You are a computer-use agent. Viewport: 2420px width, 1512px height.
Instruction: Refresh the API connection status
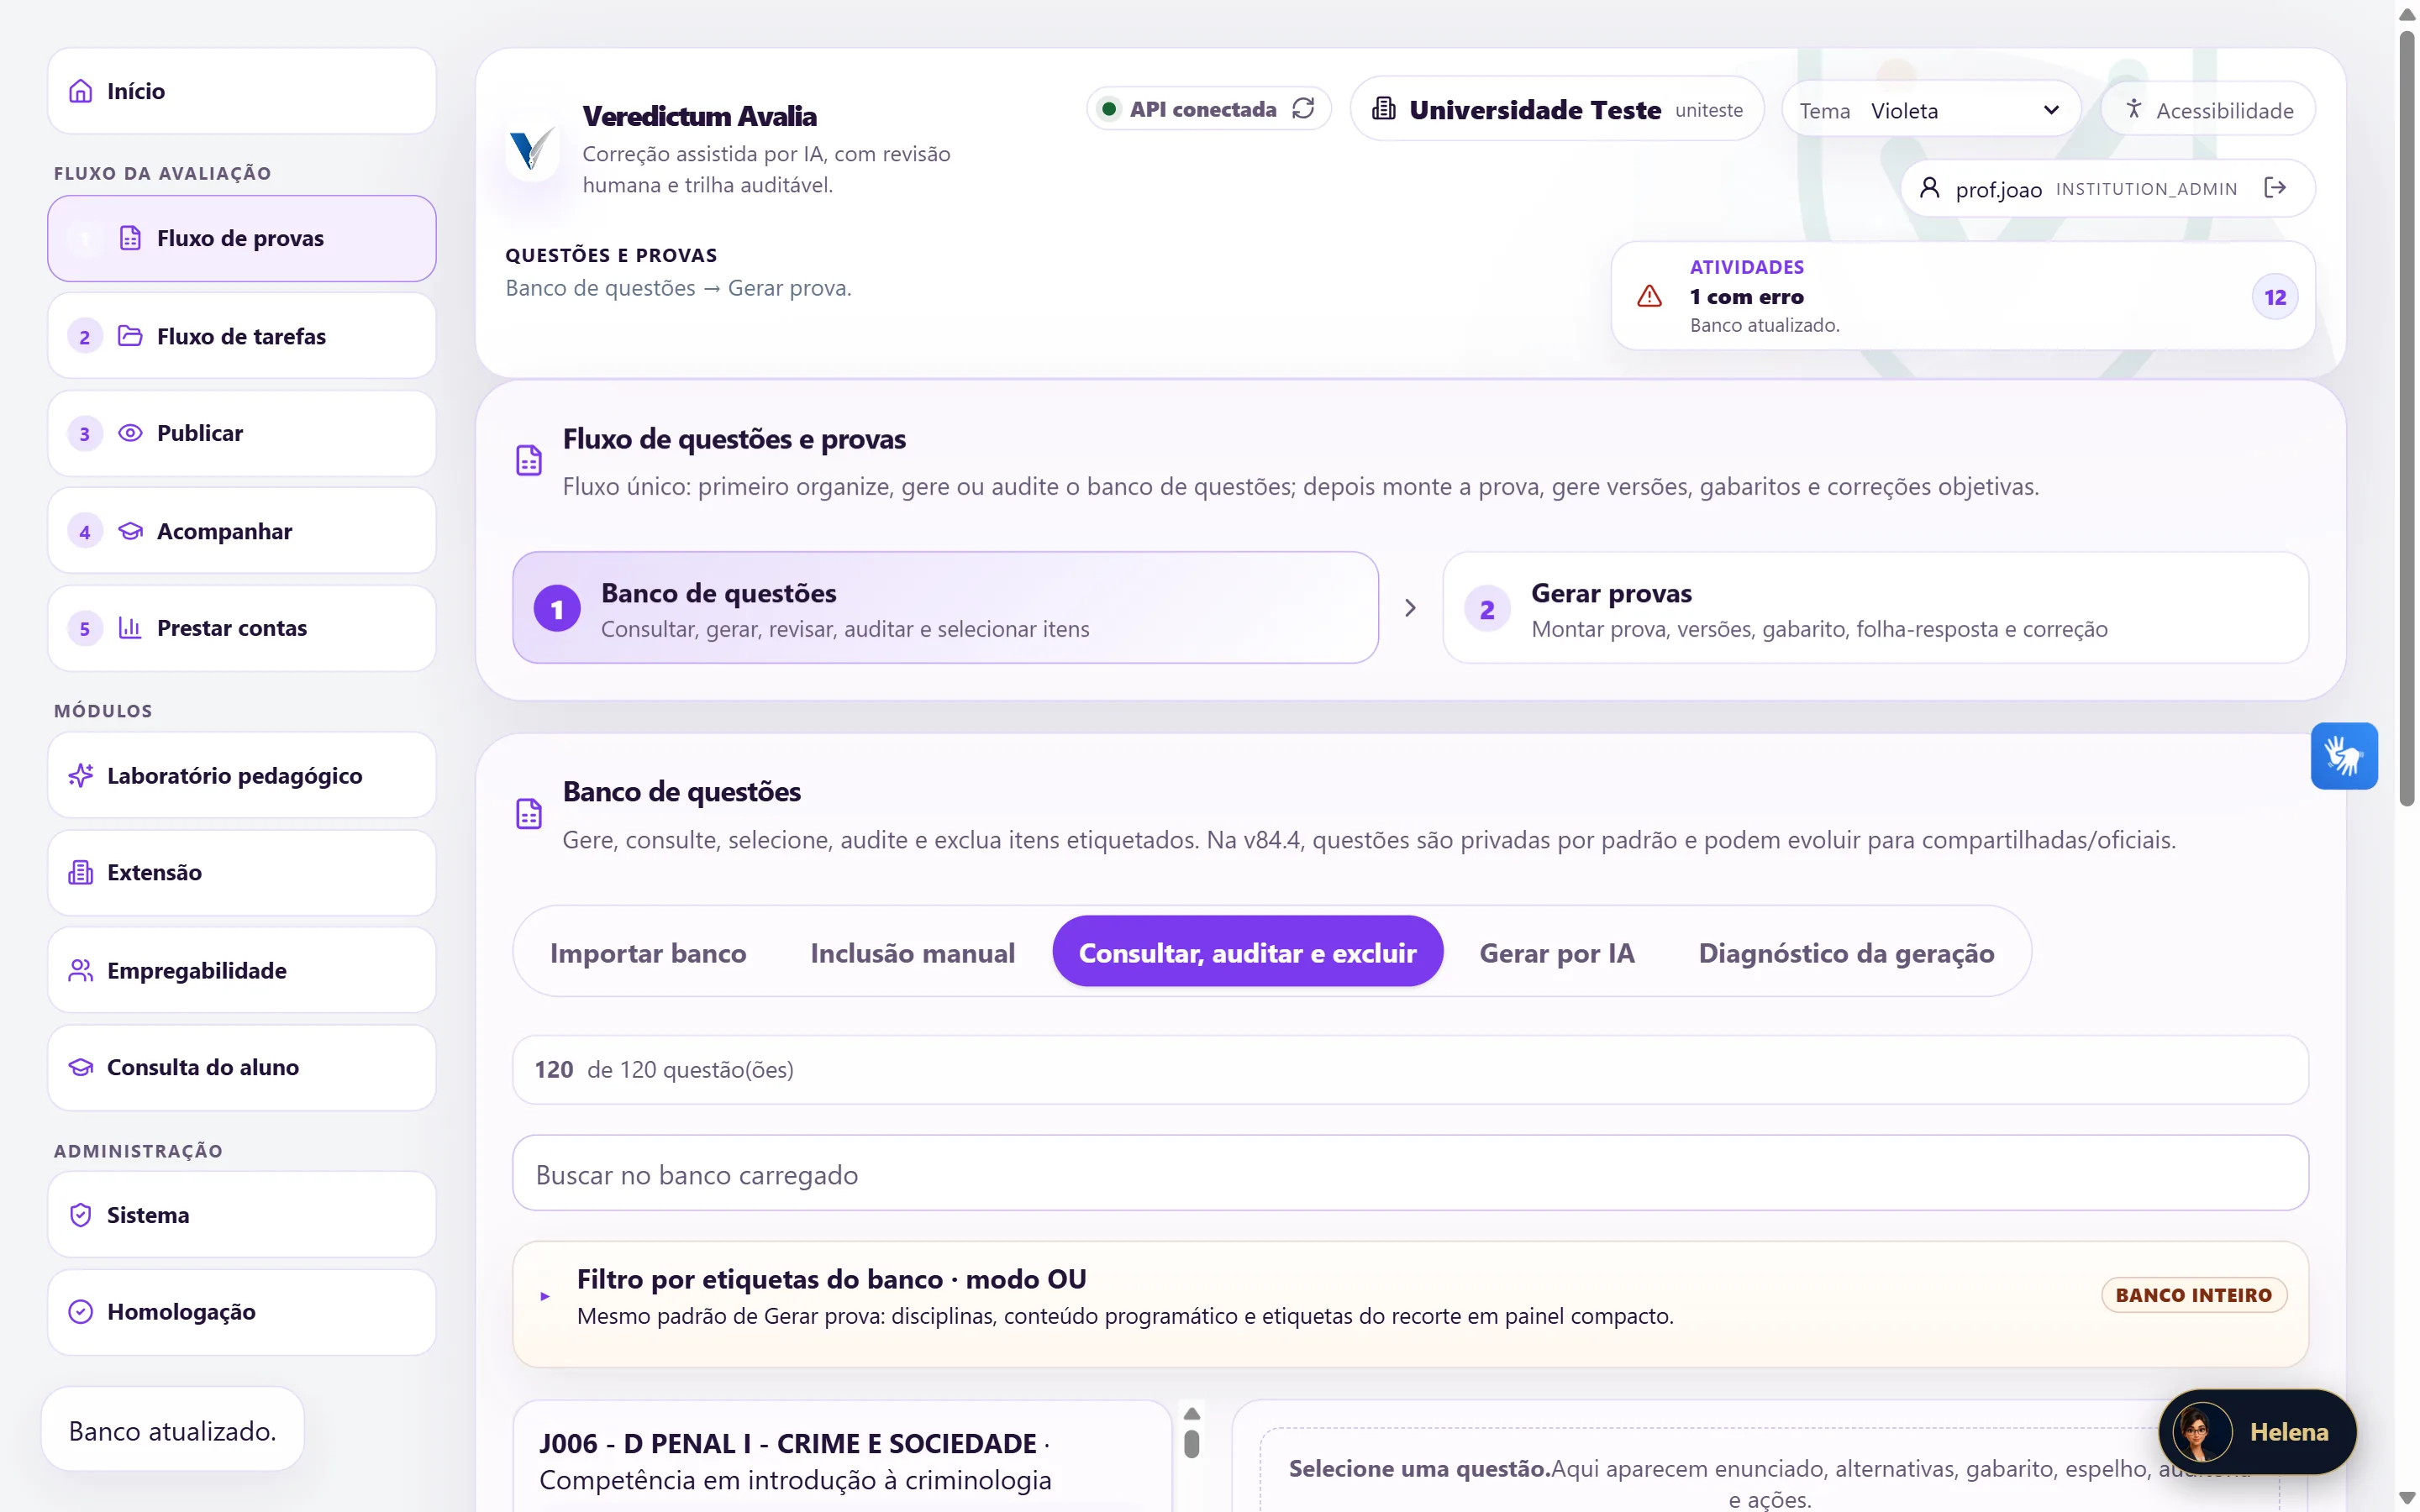tap(1303, 108)
